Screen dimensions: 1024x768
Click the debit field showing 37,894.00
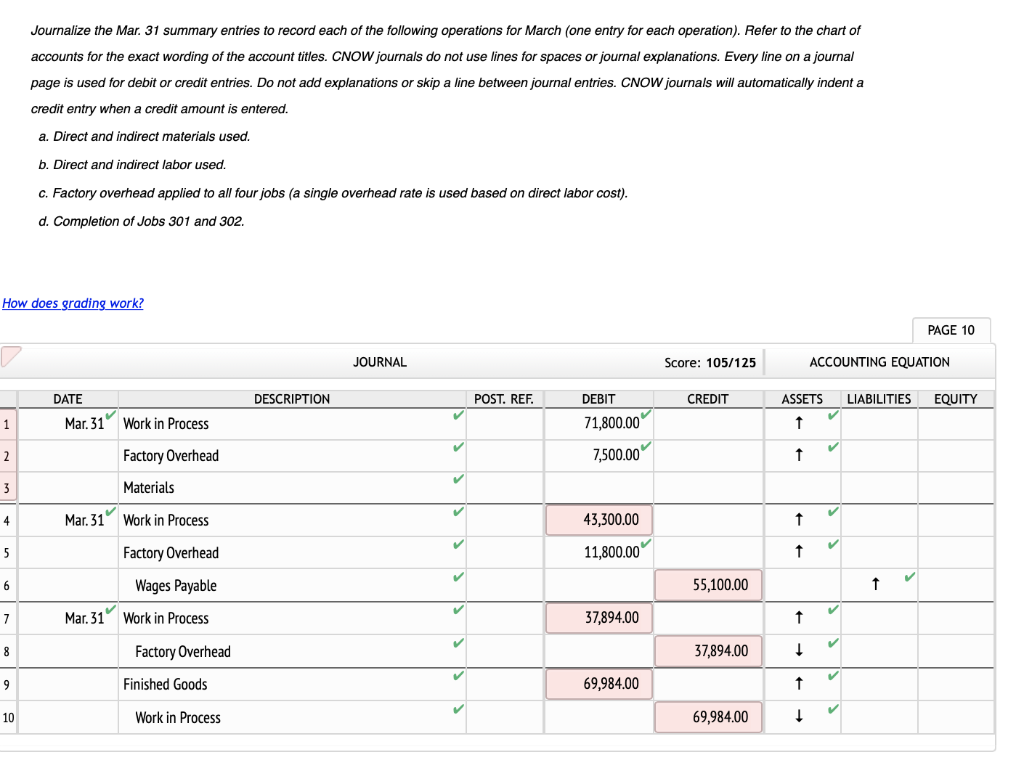[599, 618]
